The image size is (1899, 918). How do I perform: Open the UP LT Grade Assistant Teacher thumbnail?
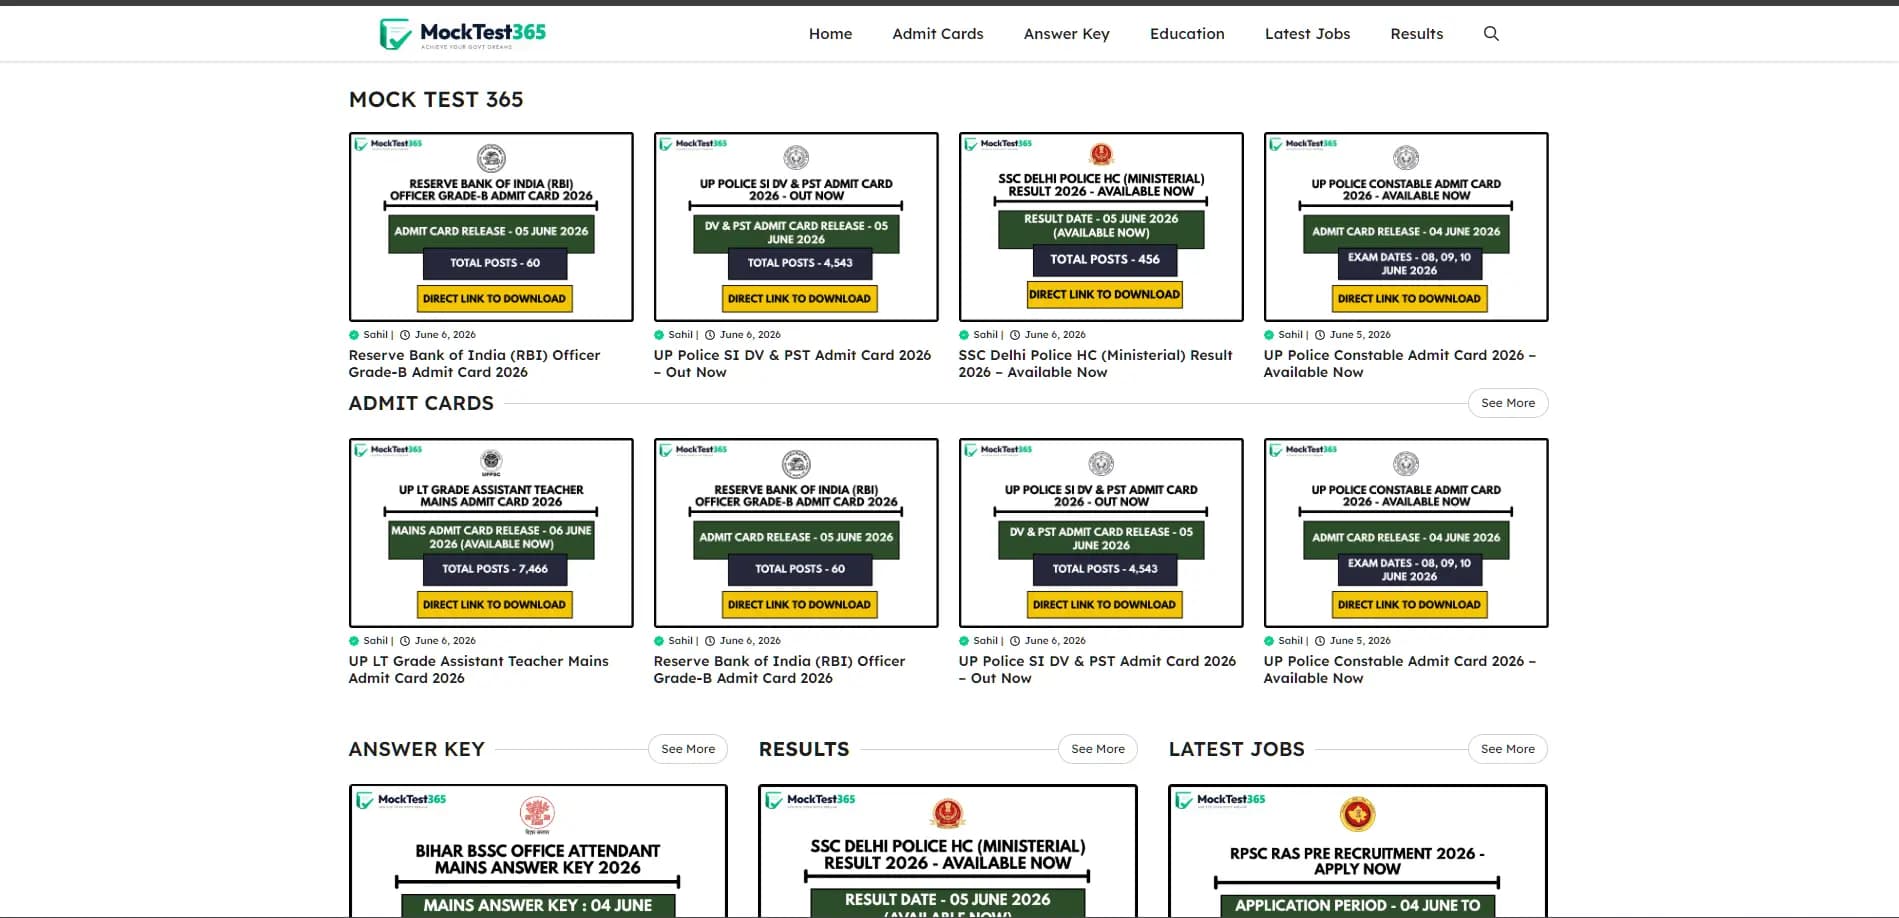point(491,533)
